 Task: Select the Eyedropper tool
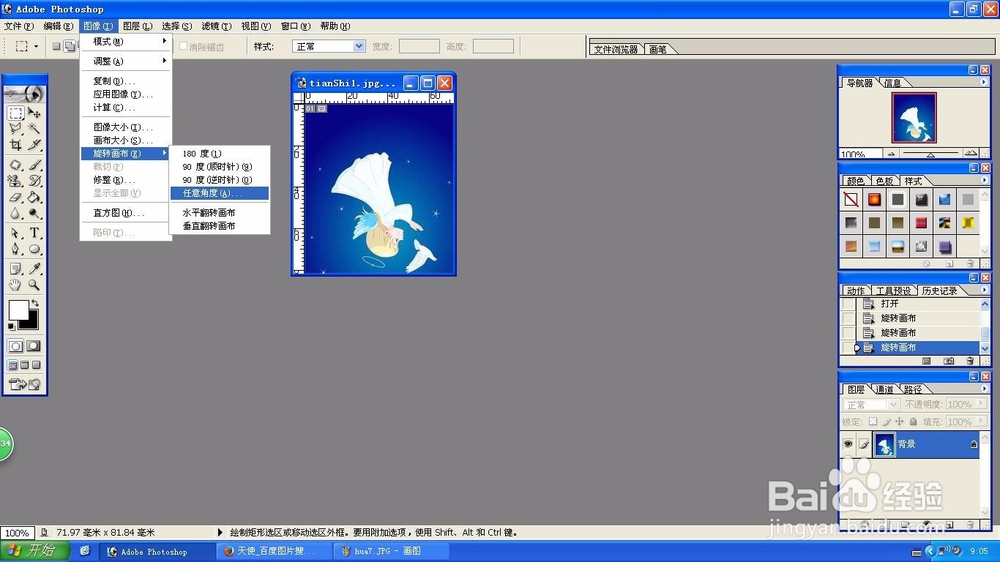click(34, 269)
